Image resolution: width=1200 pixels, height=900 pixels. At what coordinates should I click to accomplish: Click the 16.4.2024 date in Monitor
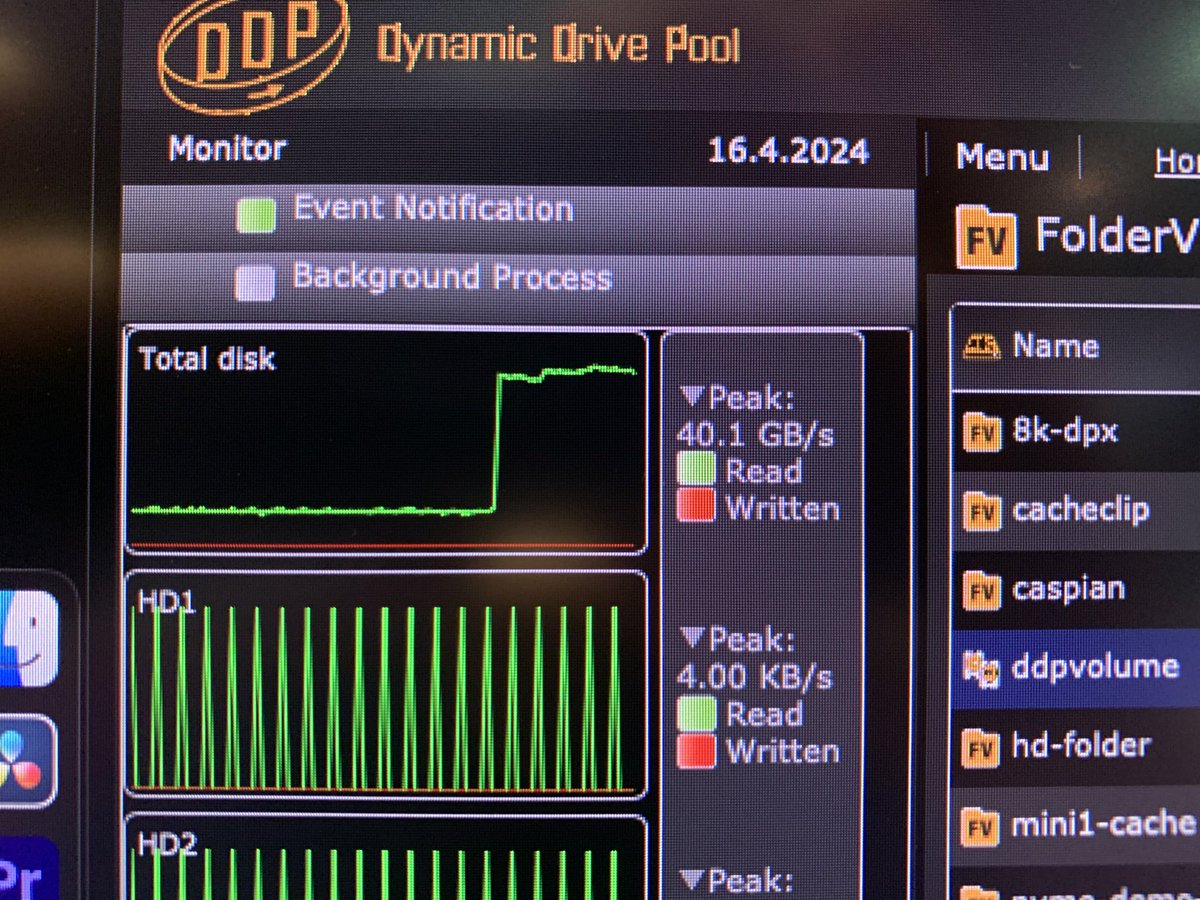click(x=788, y=150)
